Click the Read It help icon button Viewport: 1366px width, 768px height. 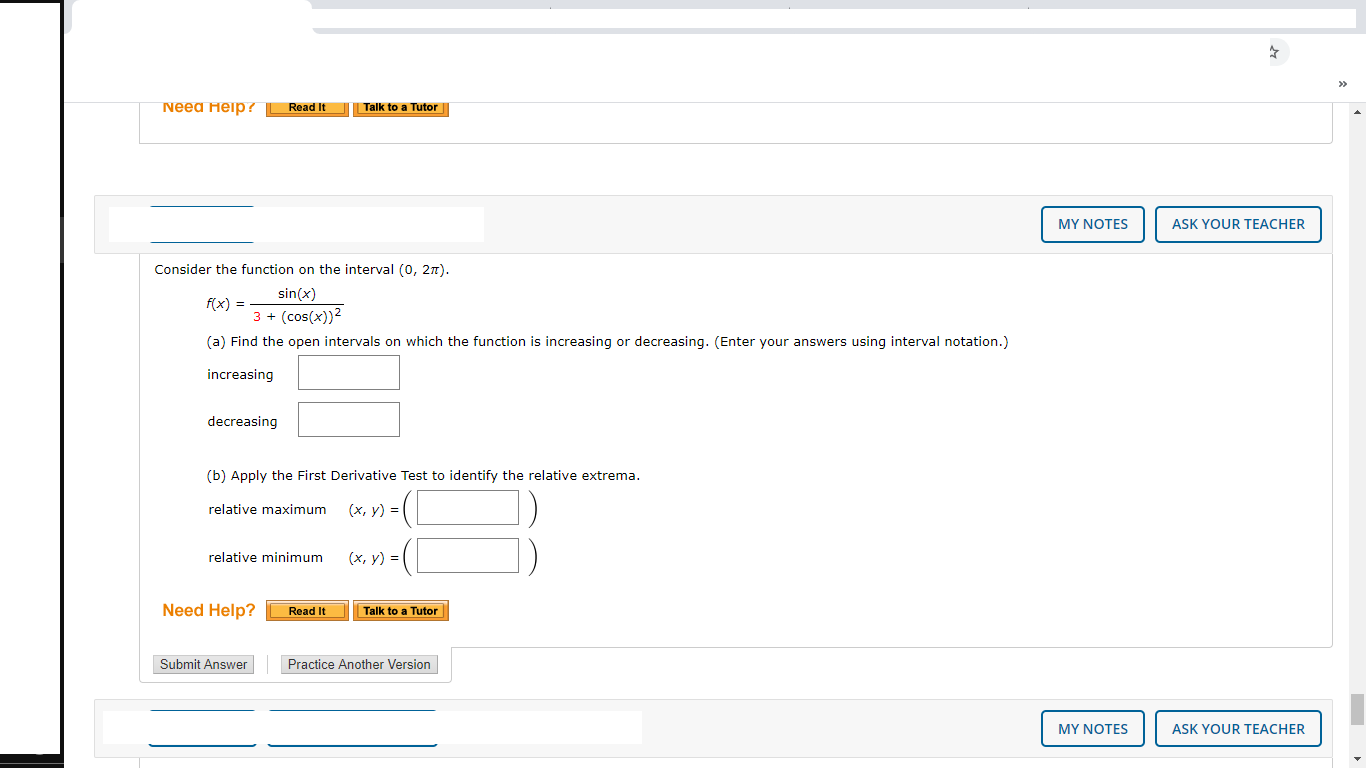coord(306,610)
